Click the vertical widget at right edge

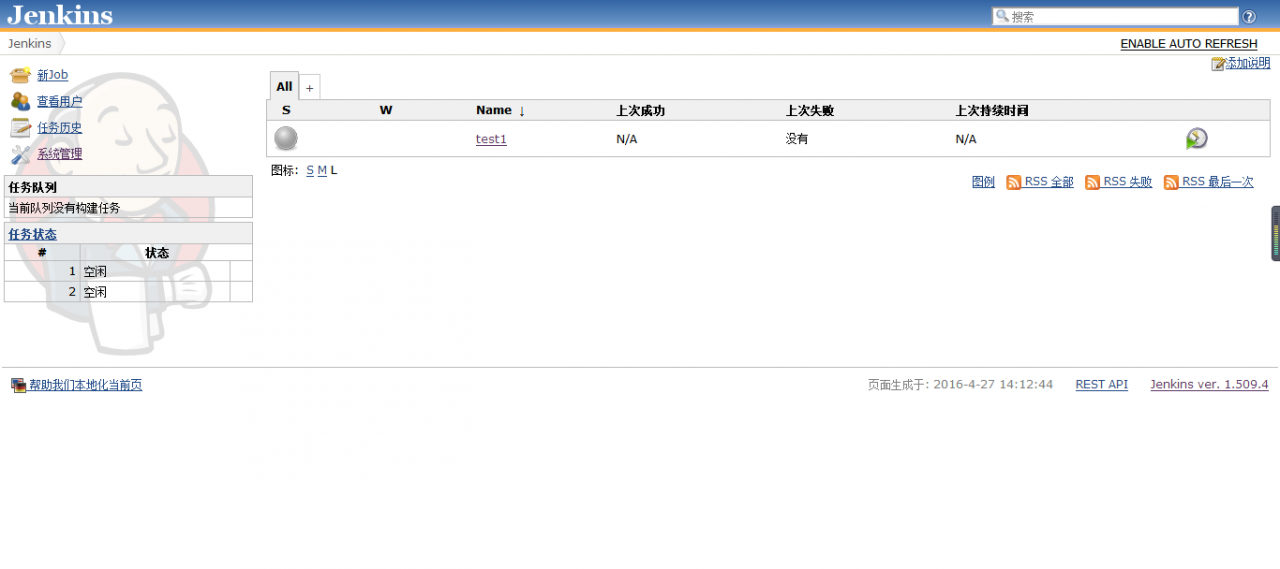[1275, 233]
